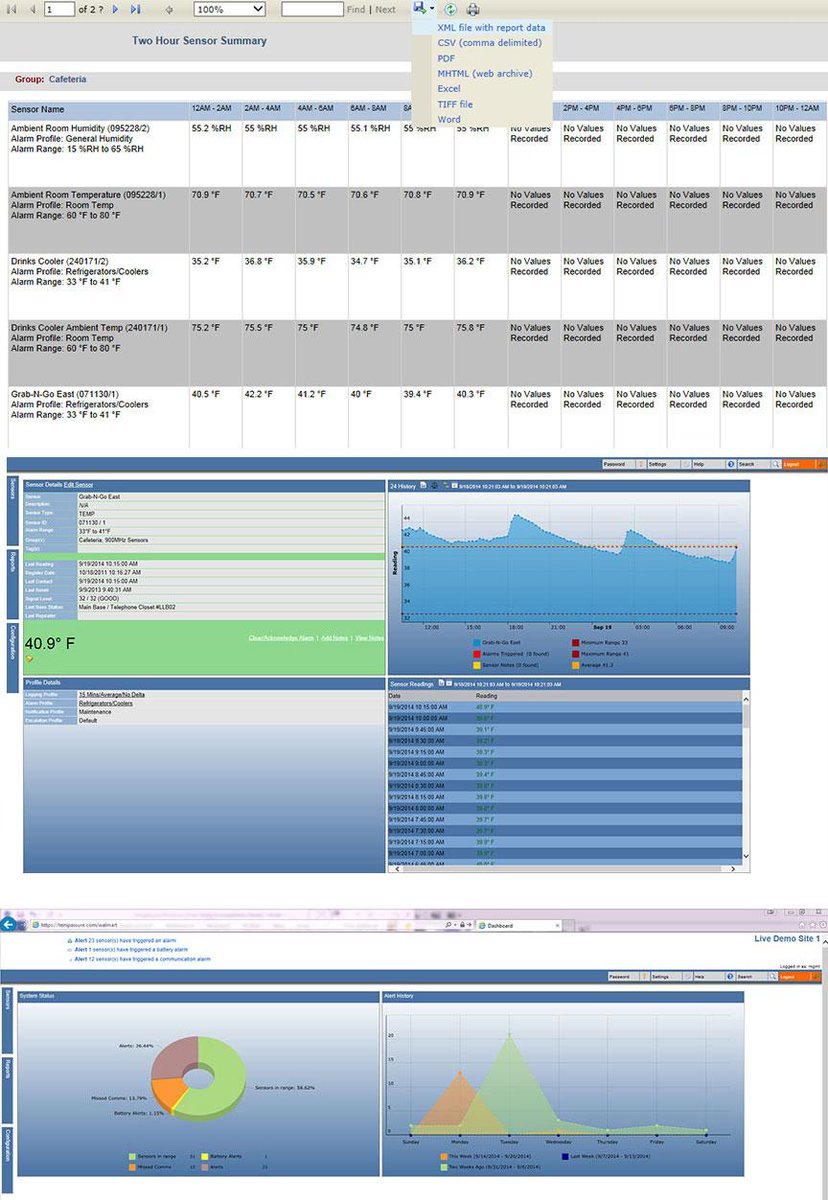The image size is (828, 1200).
Task: Click Clear/Acknowledge Alarm link
Action: tap(283, 637)
